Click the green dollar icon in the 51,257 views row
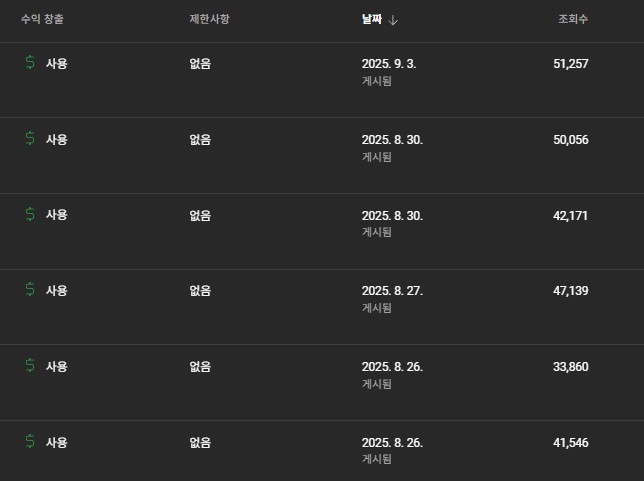644x481 pixels. coord(29,63)
